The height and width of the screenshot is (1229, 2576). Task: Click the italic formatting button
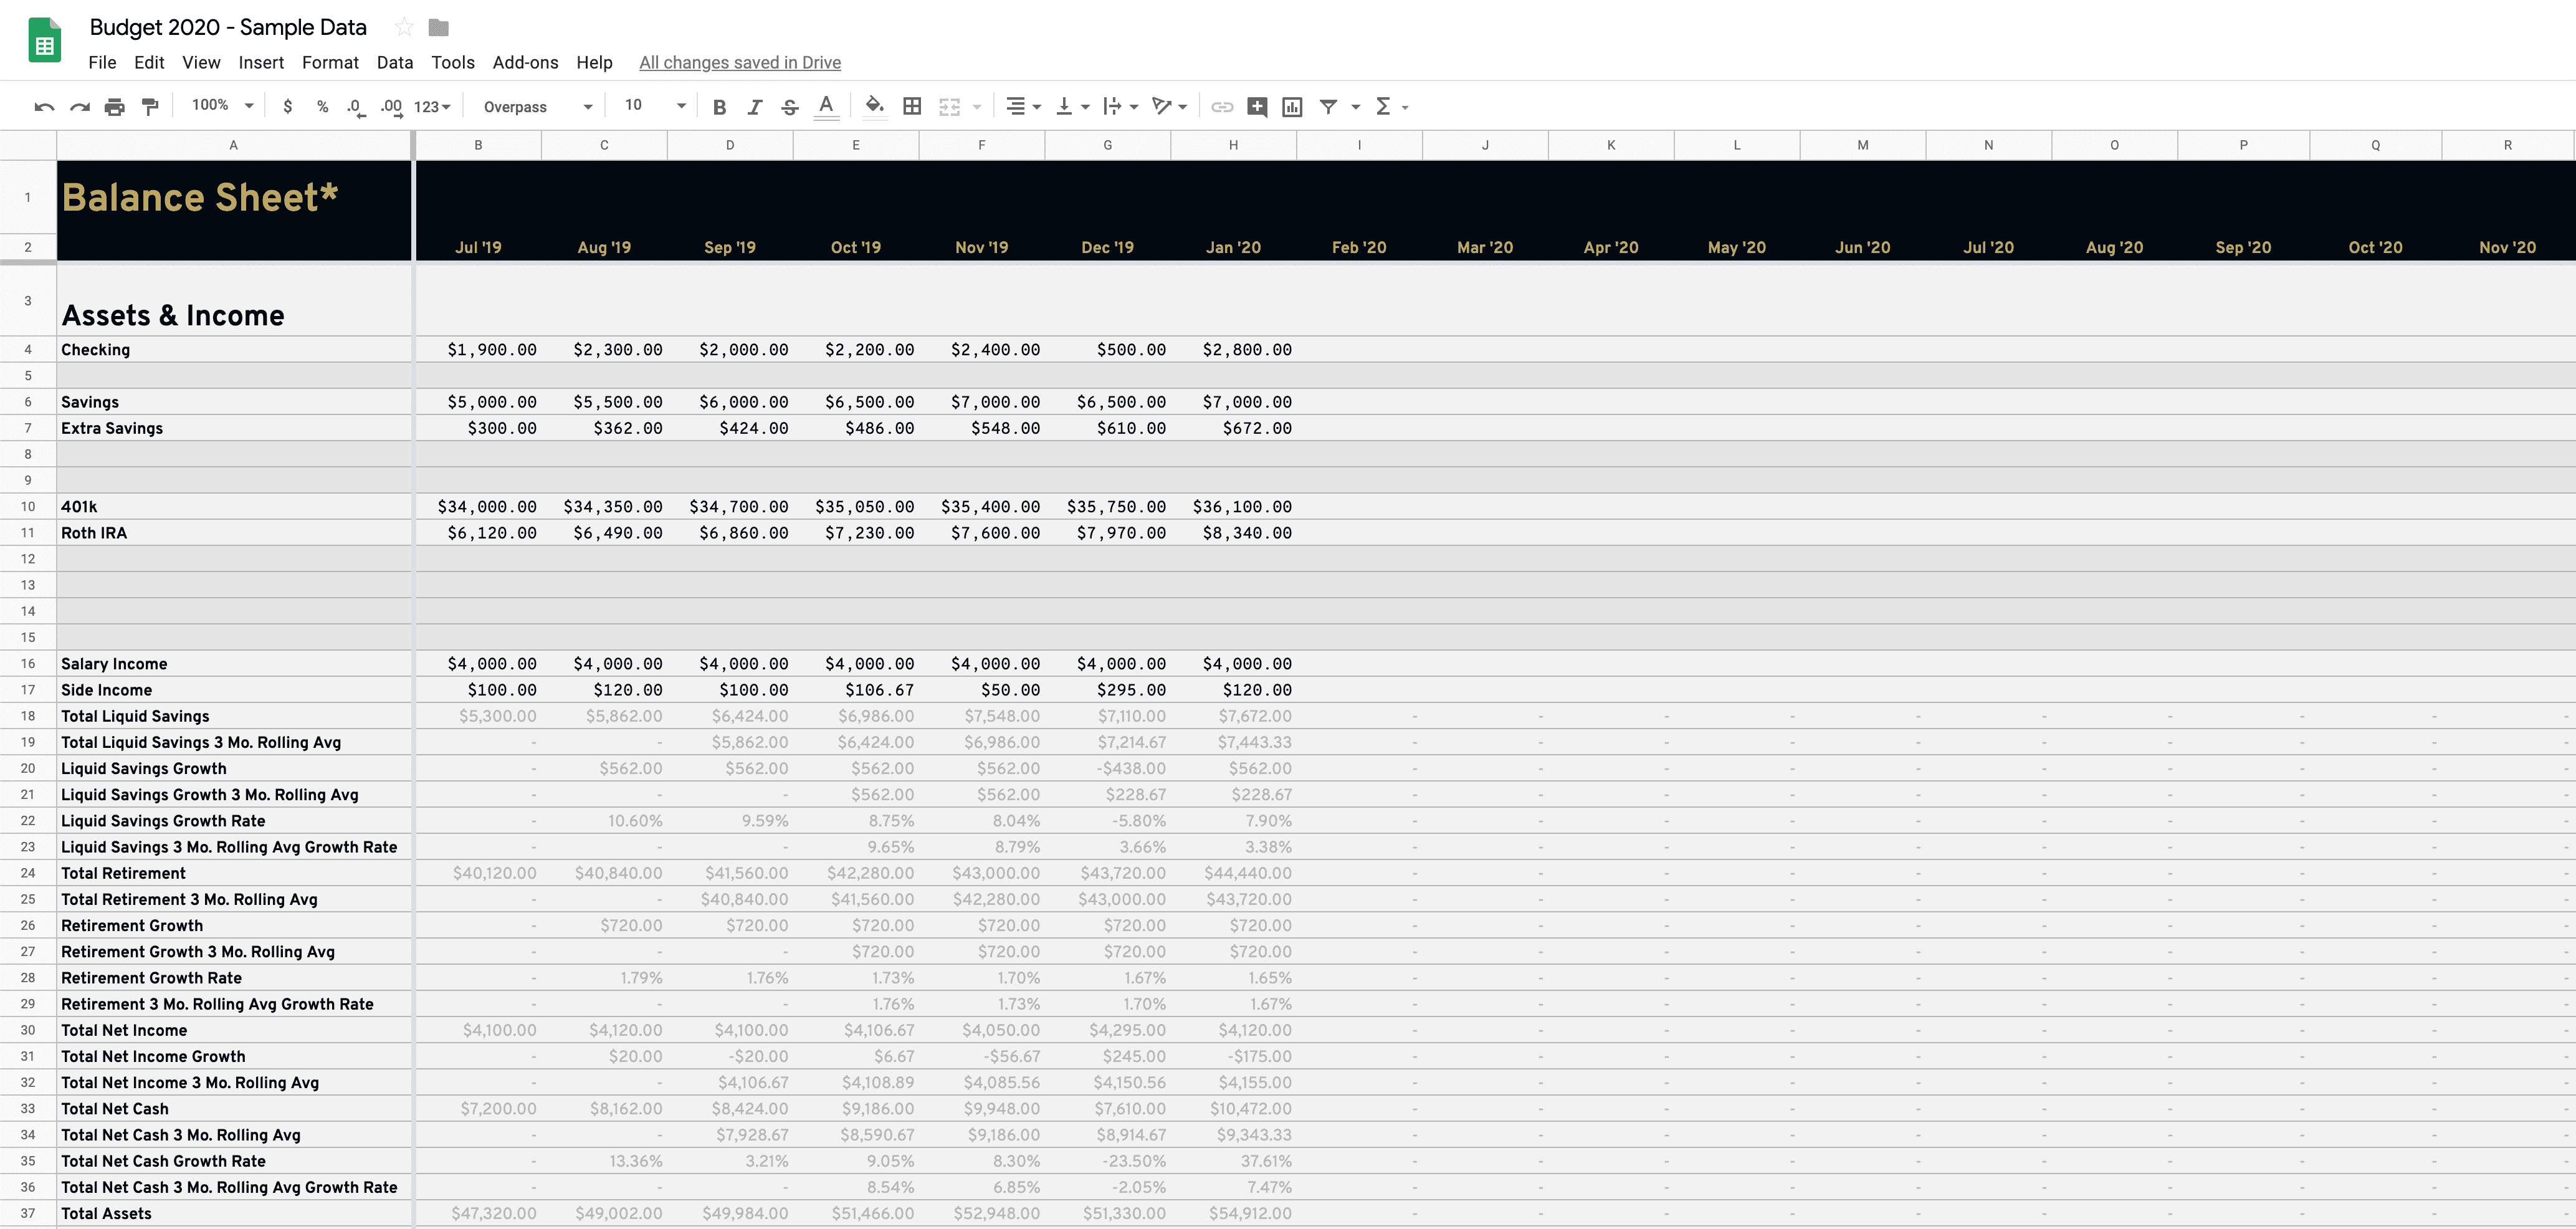tap(753, 107)
